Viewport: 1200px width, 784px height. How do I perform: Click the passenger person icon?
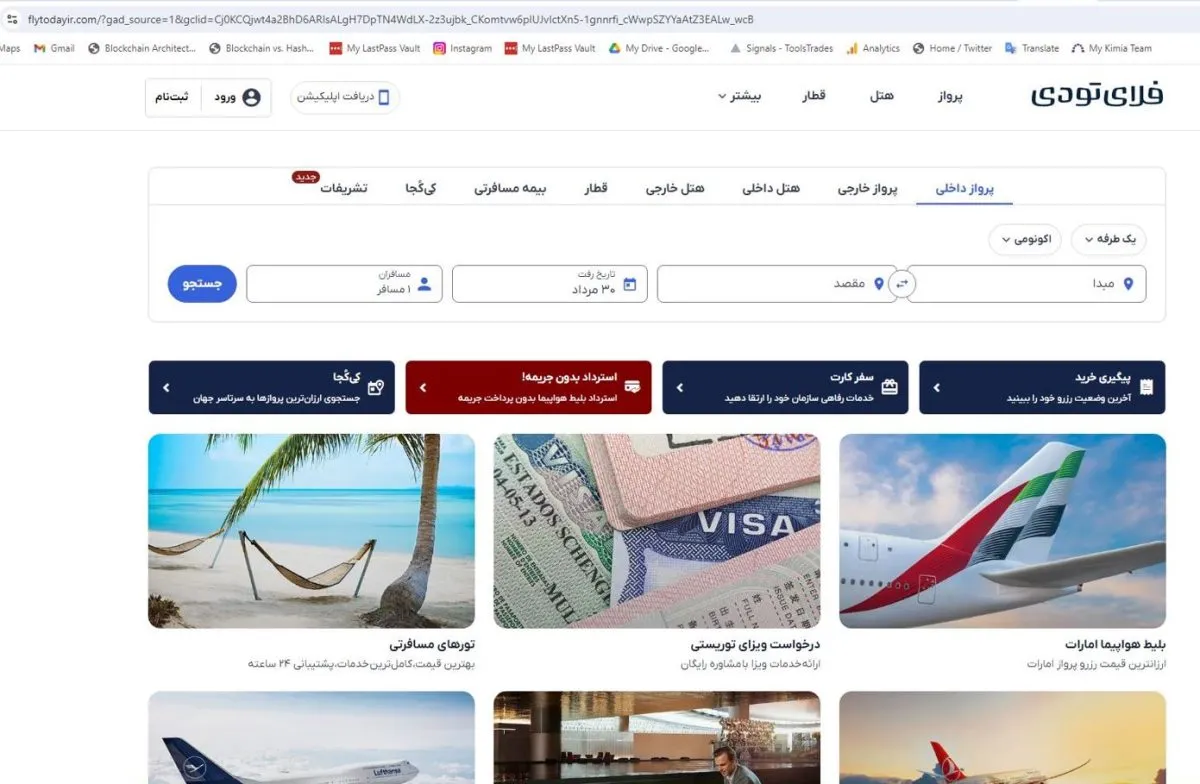point(424,284)
